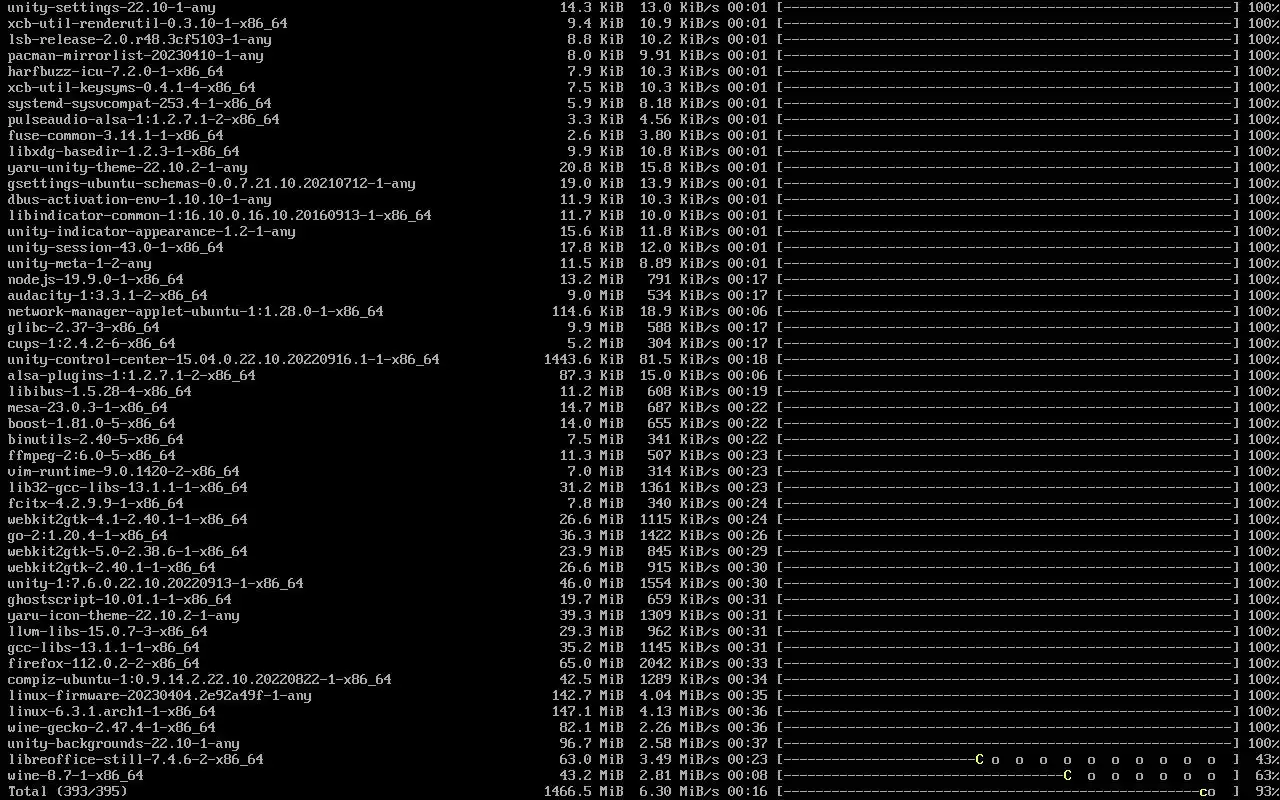This screenshot has height=800, width=1280.
Task: Click the wine-gecko-2.47.4-1-x86_64 entry
Action: tap(112, 727)
